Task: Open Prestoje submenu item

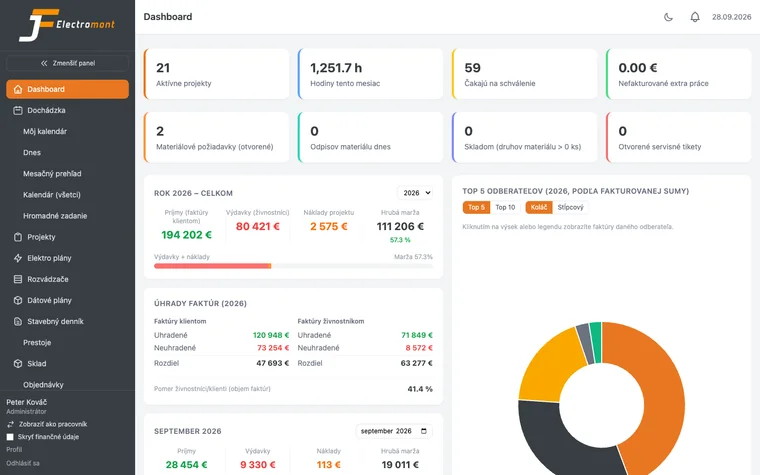Action: click(x=37, y=343)
